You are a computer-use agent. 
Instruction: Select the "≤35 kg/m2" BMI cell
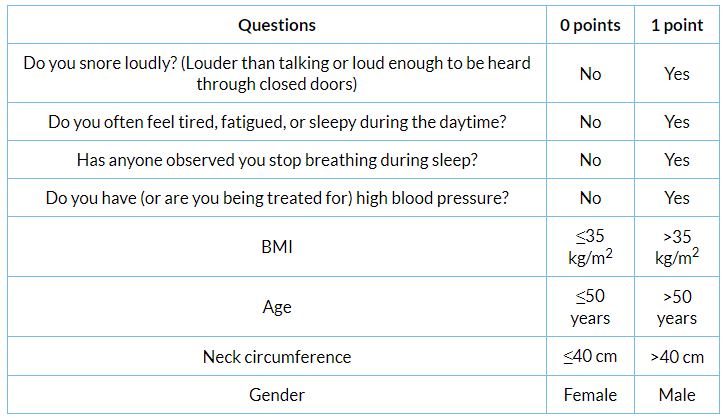[x=590, y=246]
